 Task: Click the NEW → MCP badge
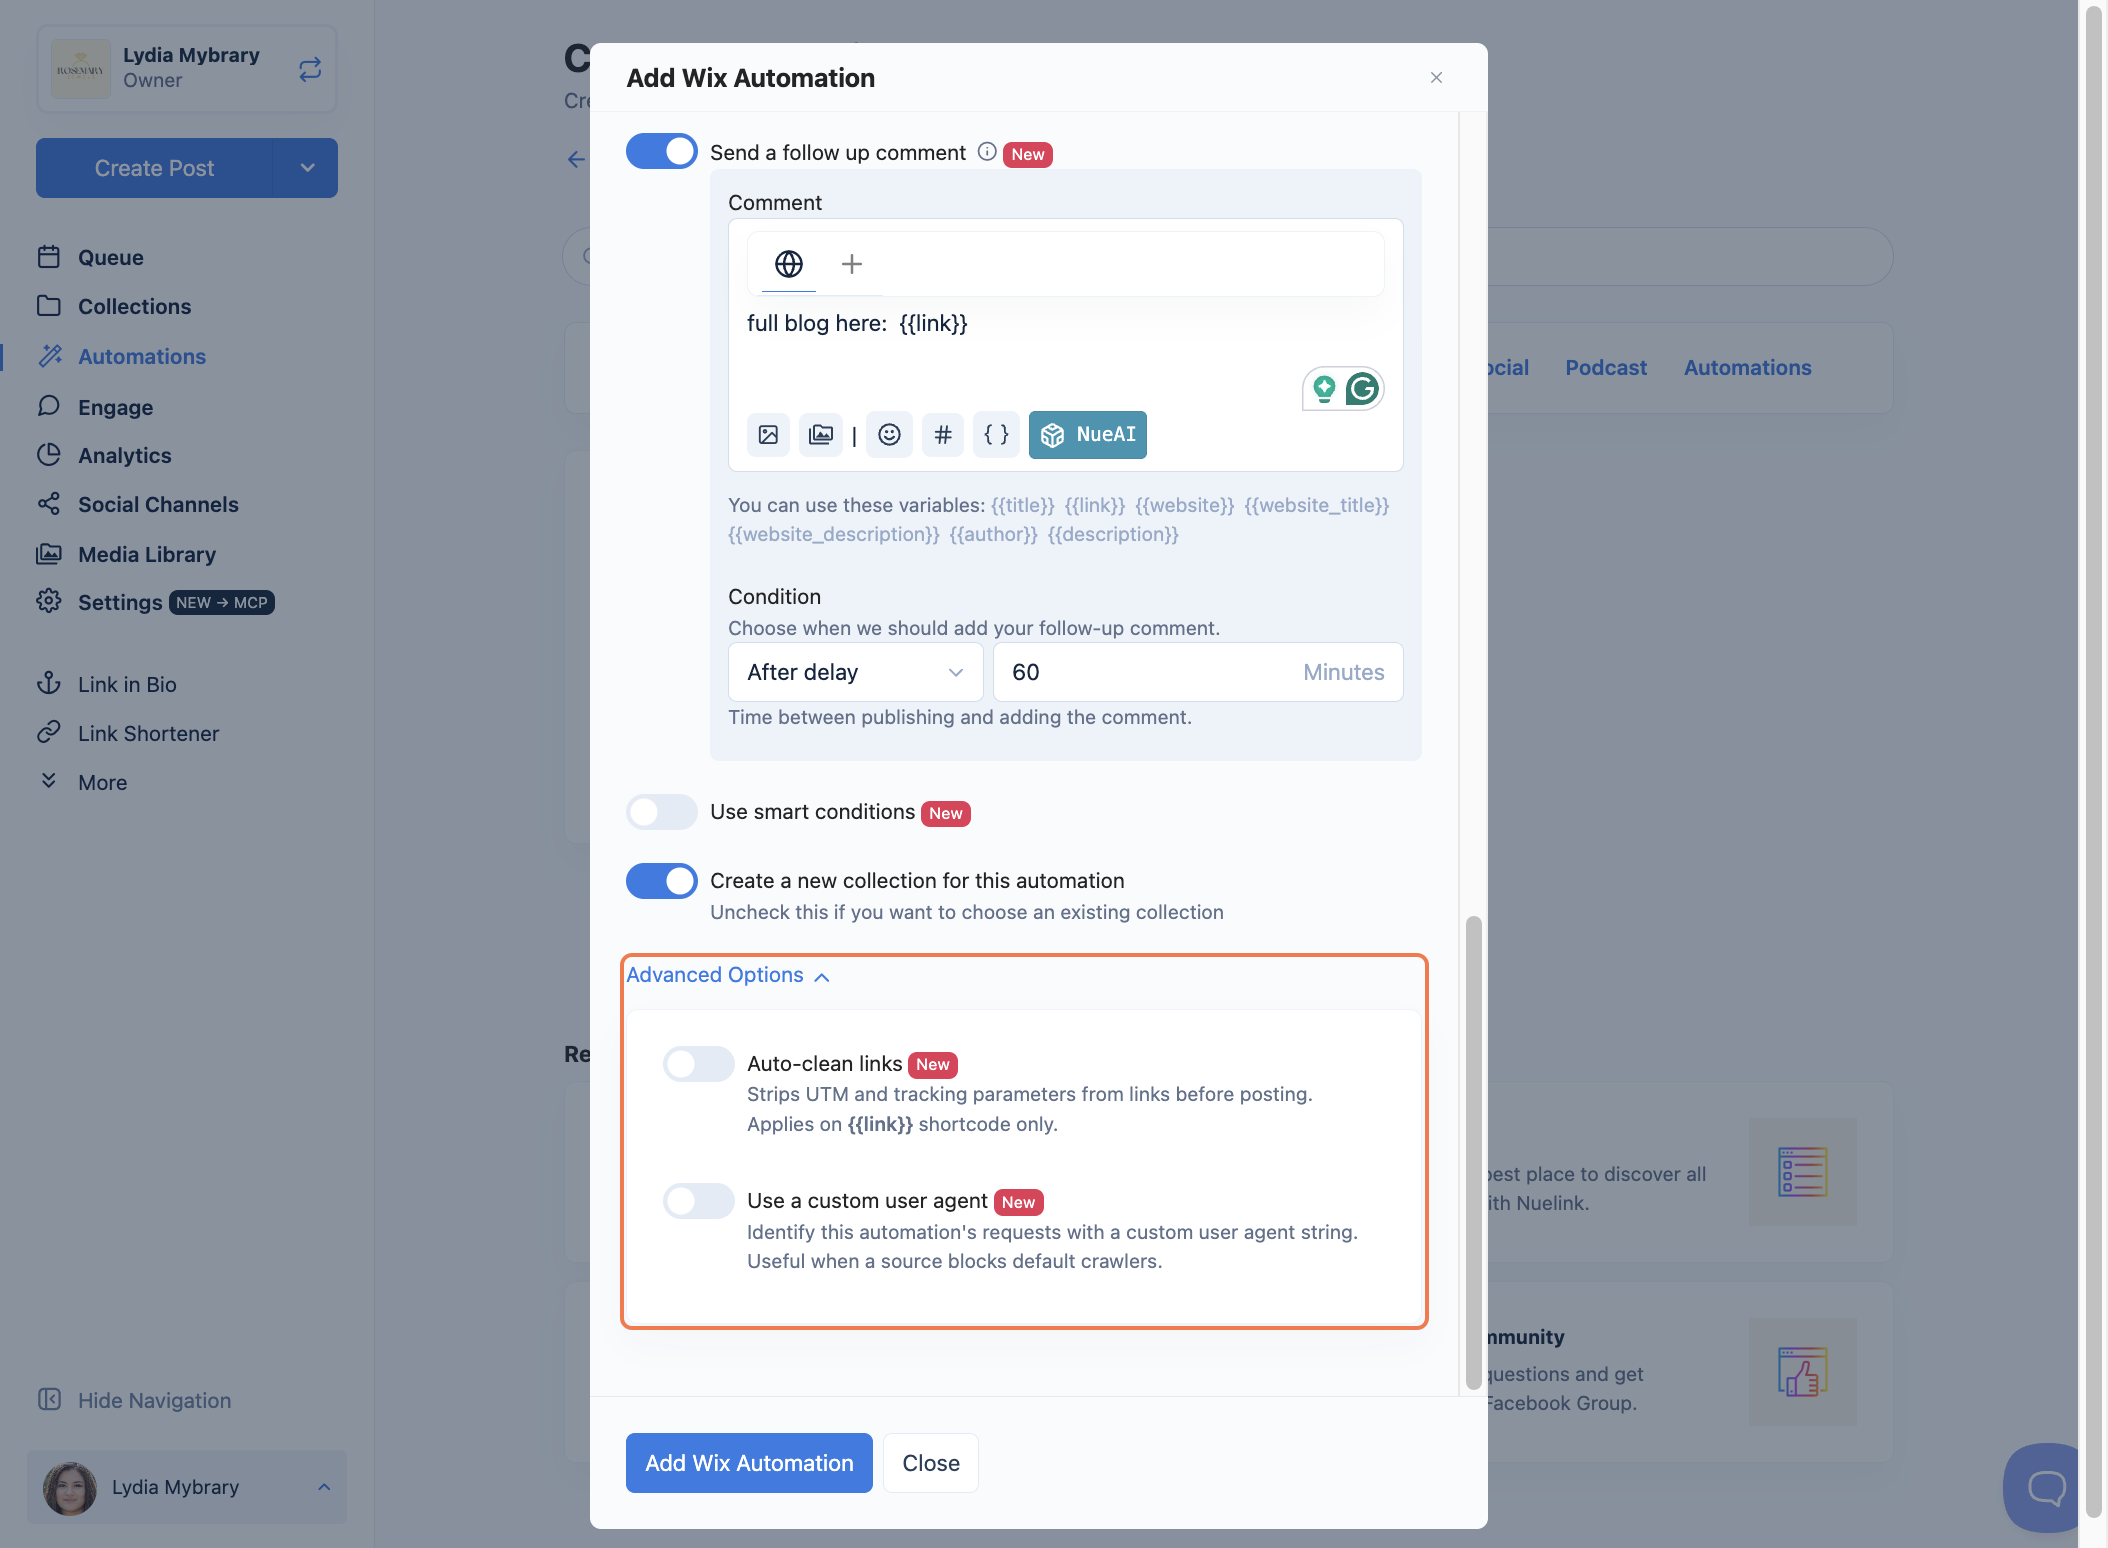tap(222, 602)
